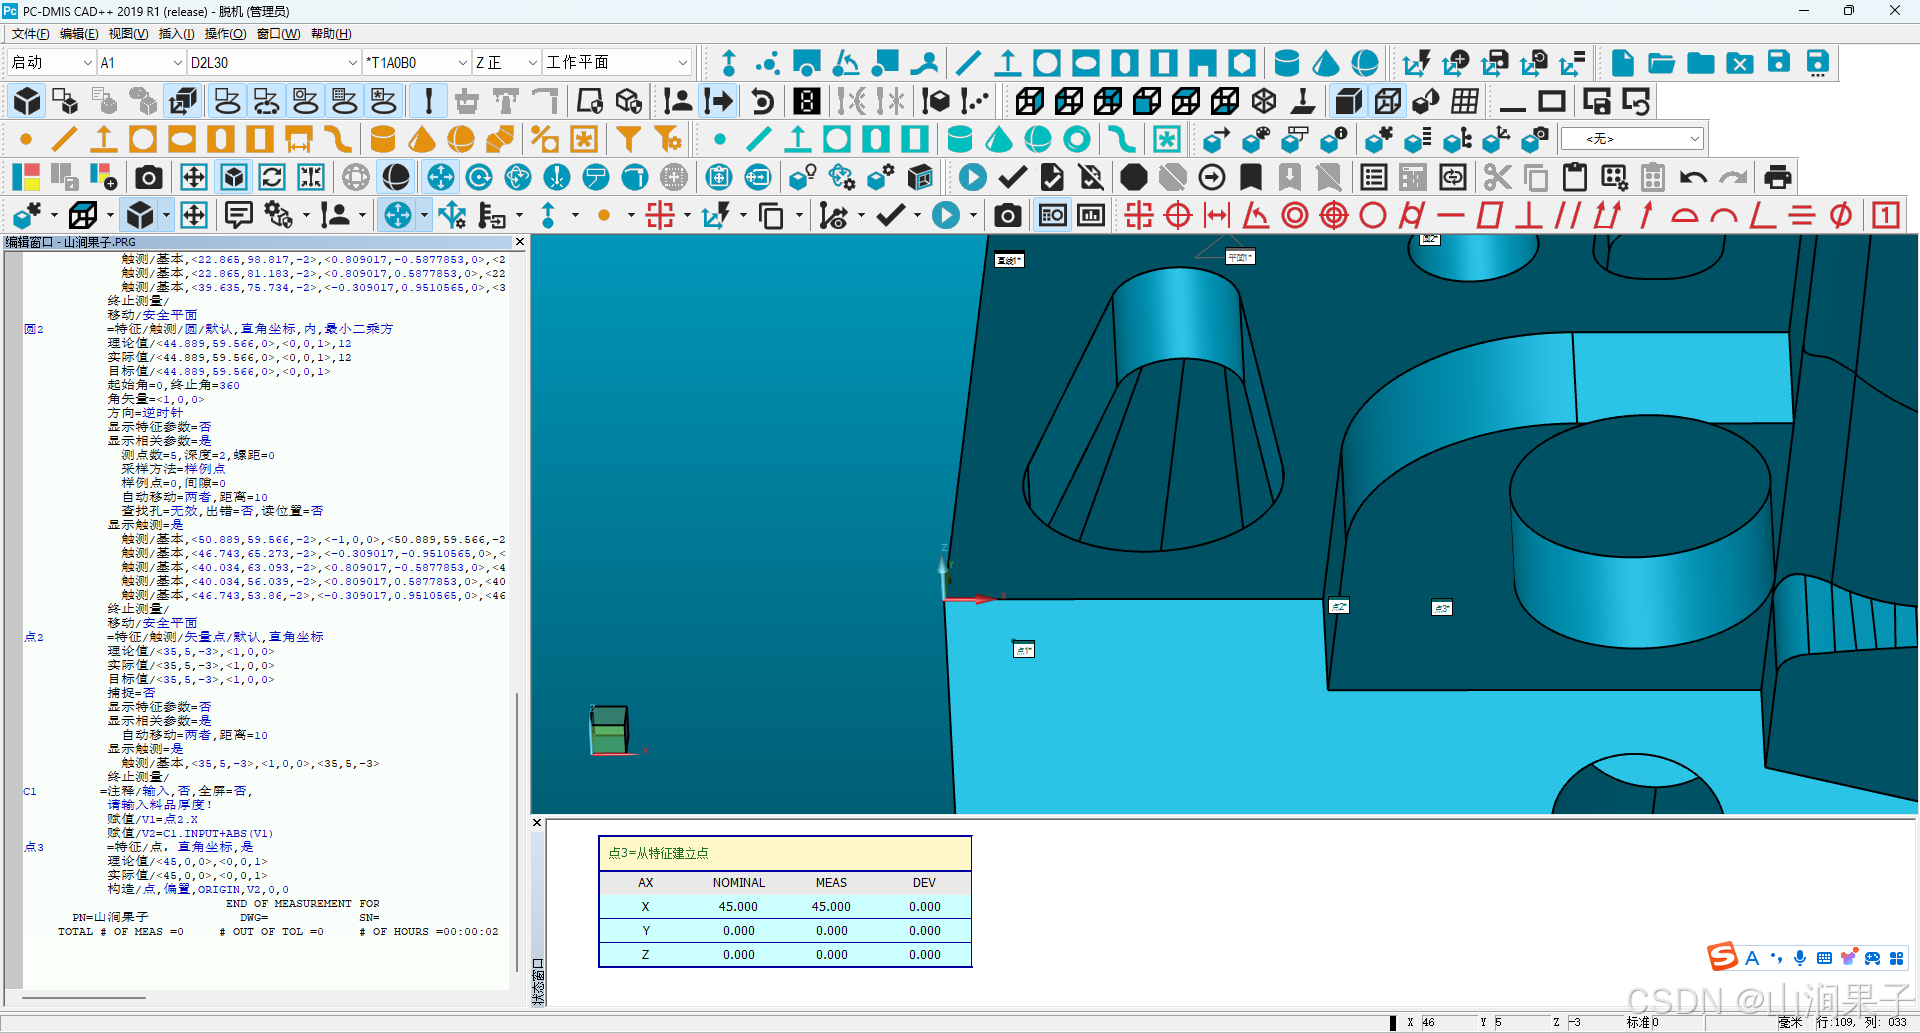Image resolution: width=1920 pixels, height=1033 pixels.
Task: Open the 插入(I) menu
Action: pyautogui.click(x=177, y=34)
